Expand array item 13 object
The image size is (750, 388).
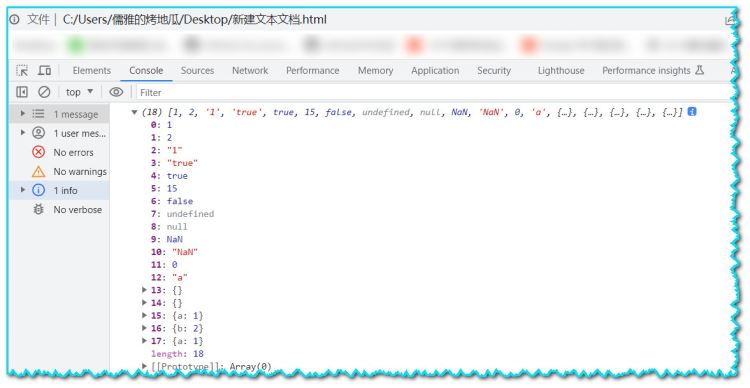(144, 289)
